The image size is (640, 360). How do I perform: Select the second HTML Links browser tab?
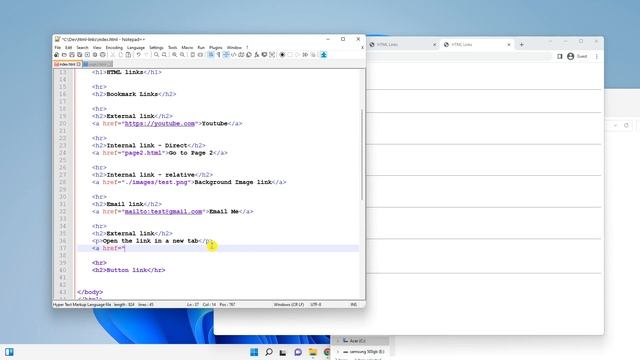[x=477, y=44]
